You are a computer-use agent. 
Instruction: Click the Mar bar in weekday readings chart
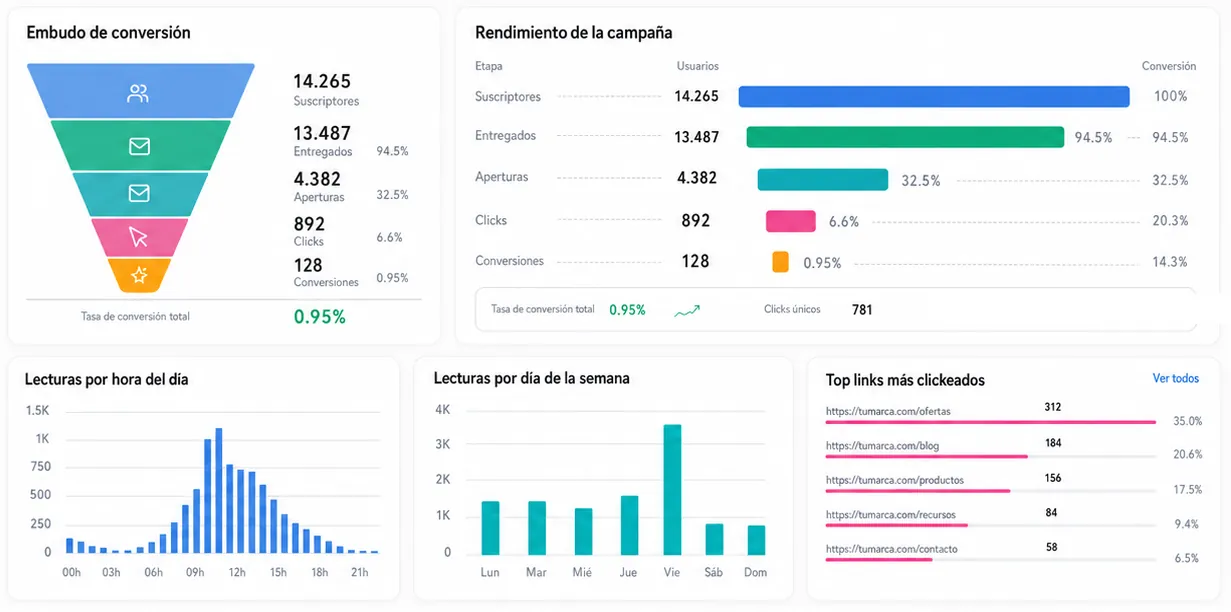pyautogui.click(x=537, y=528)
